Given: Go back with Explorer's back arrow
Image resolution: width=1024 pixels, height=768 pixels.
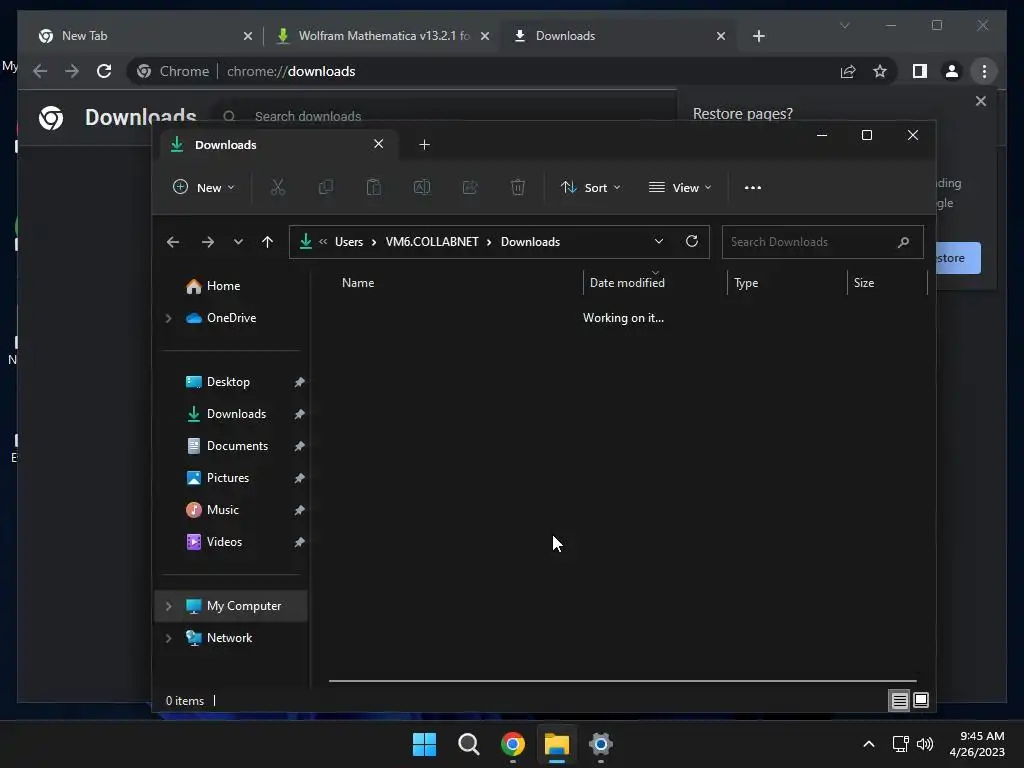Looking at the screenshot, I should click(172, 242).
